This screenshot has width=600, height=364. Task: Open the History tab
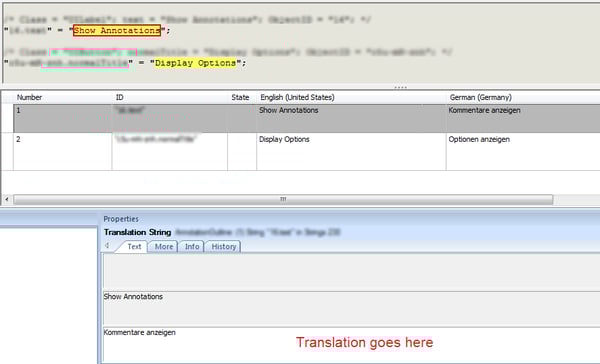coord(223,246)
